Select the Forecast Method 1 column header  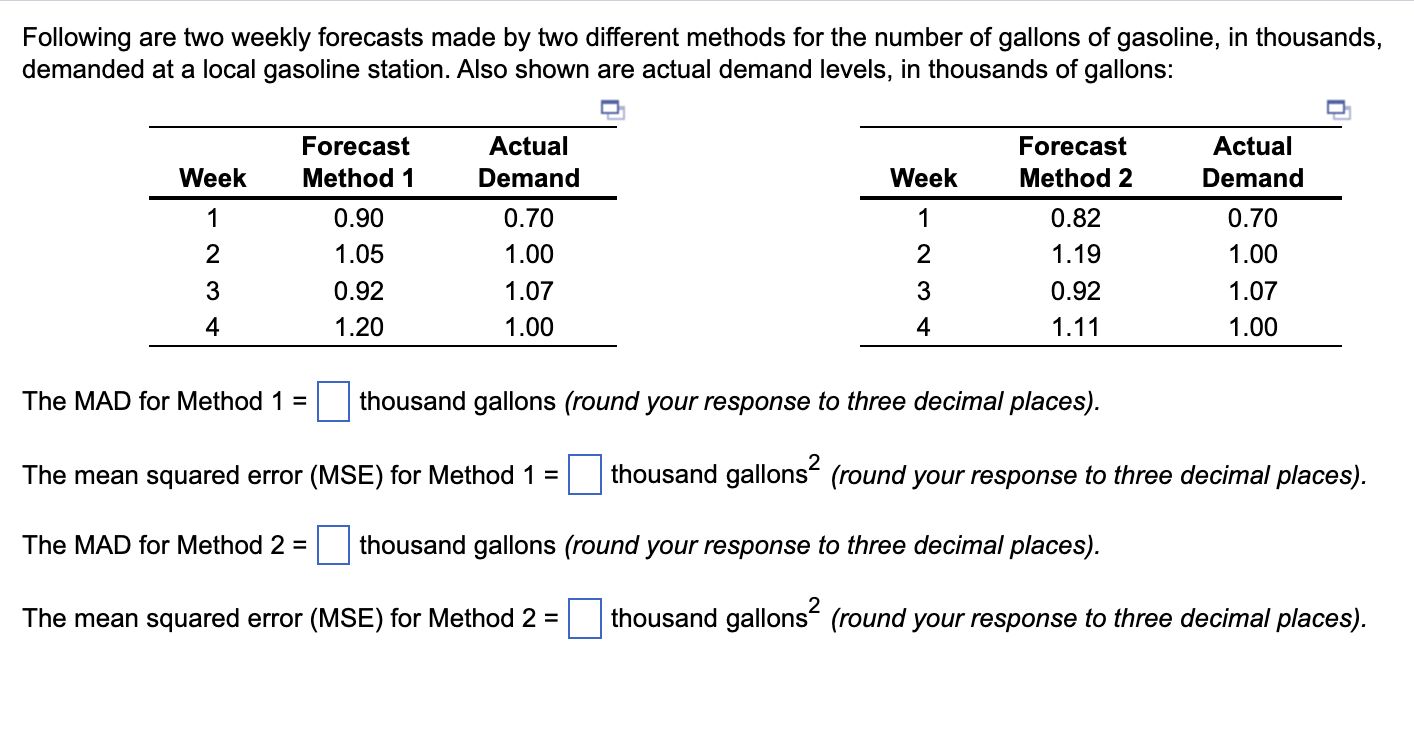pyautogui.click(x=358, y=162)
